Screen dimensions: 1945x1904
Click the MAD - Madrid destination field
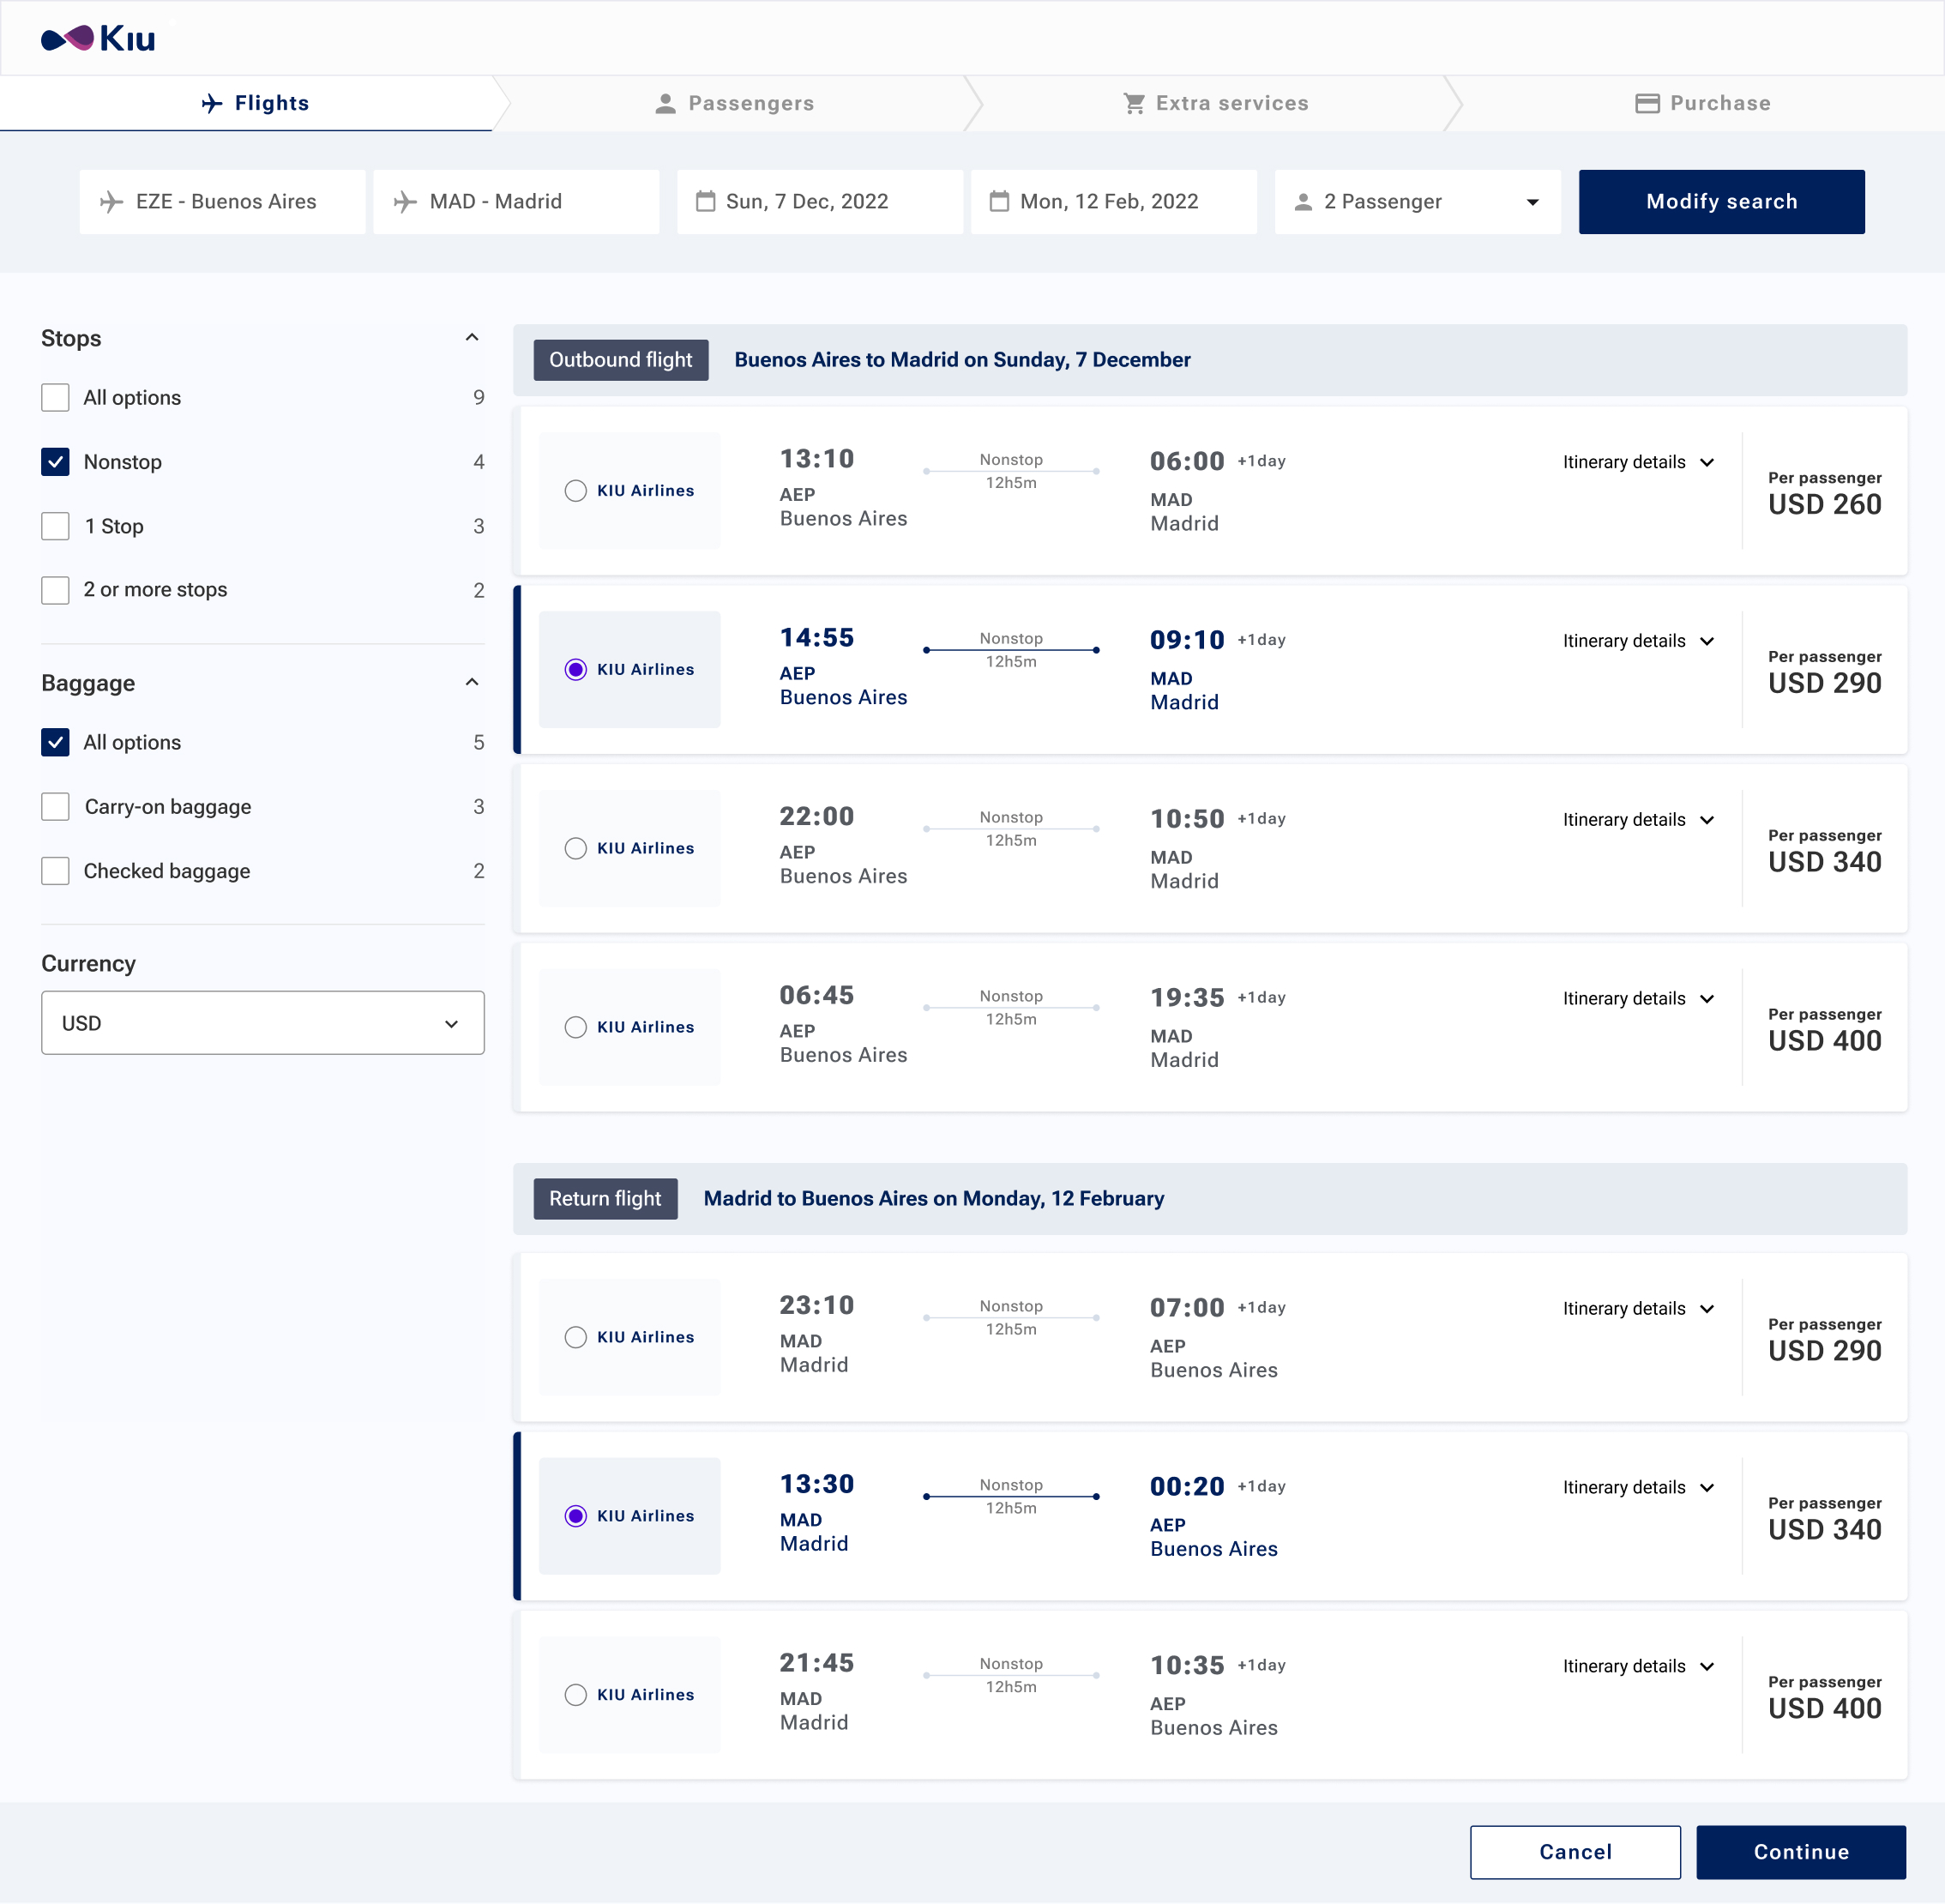516,201
